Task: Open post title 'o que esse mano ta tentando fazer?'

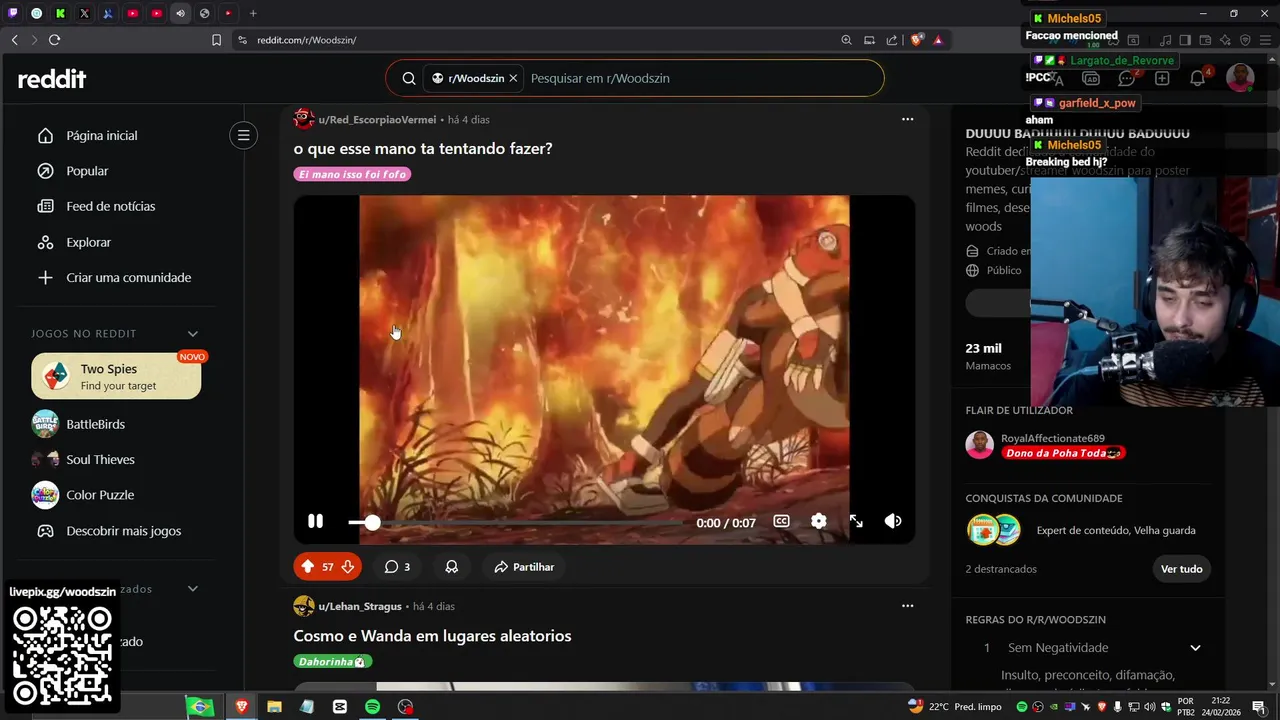Action: point(423,149)
